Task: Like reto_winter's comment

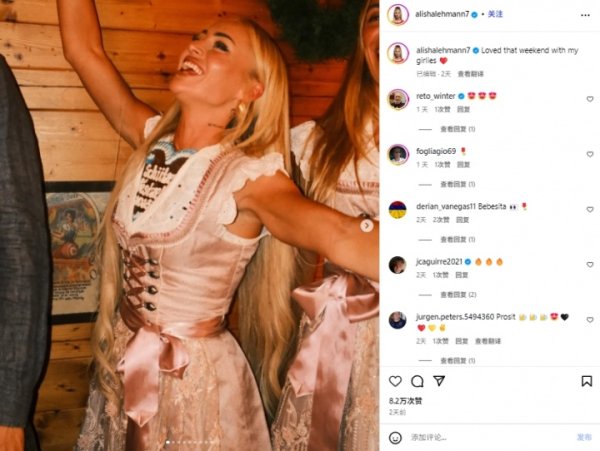Action: pos(590,99)
